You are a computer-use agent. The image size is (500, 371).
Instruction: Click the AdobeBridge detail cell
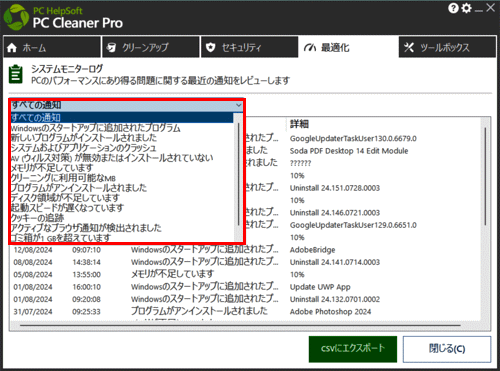click(312, 250)
